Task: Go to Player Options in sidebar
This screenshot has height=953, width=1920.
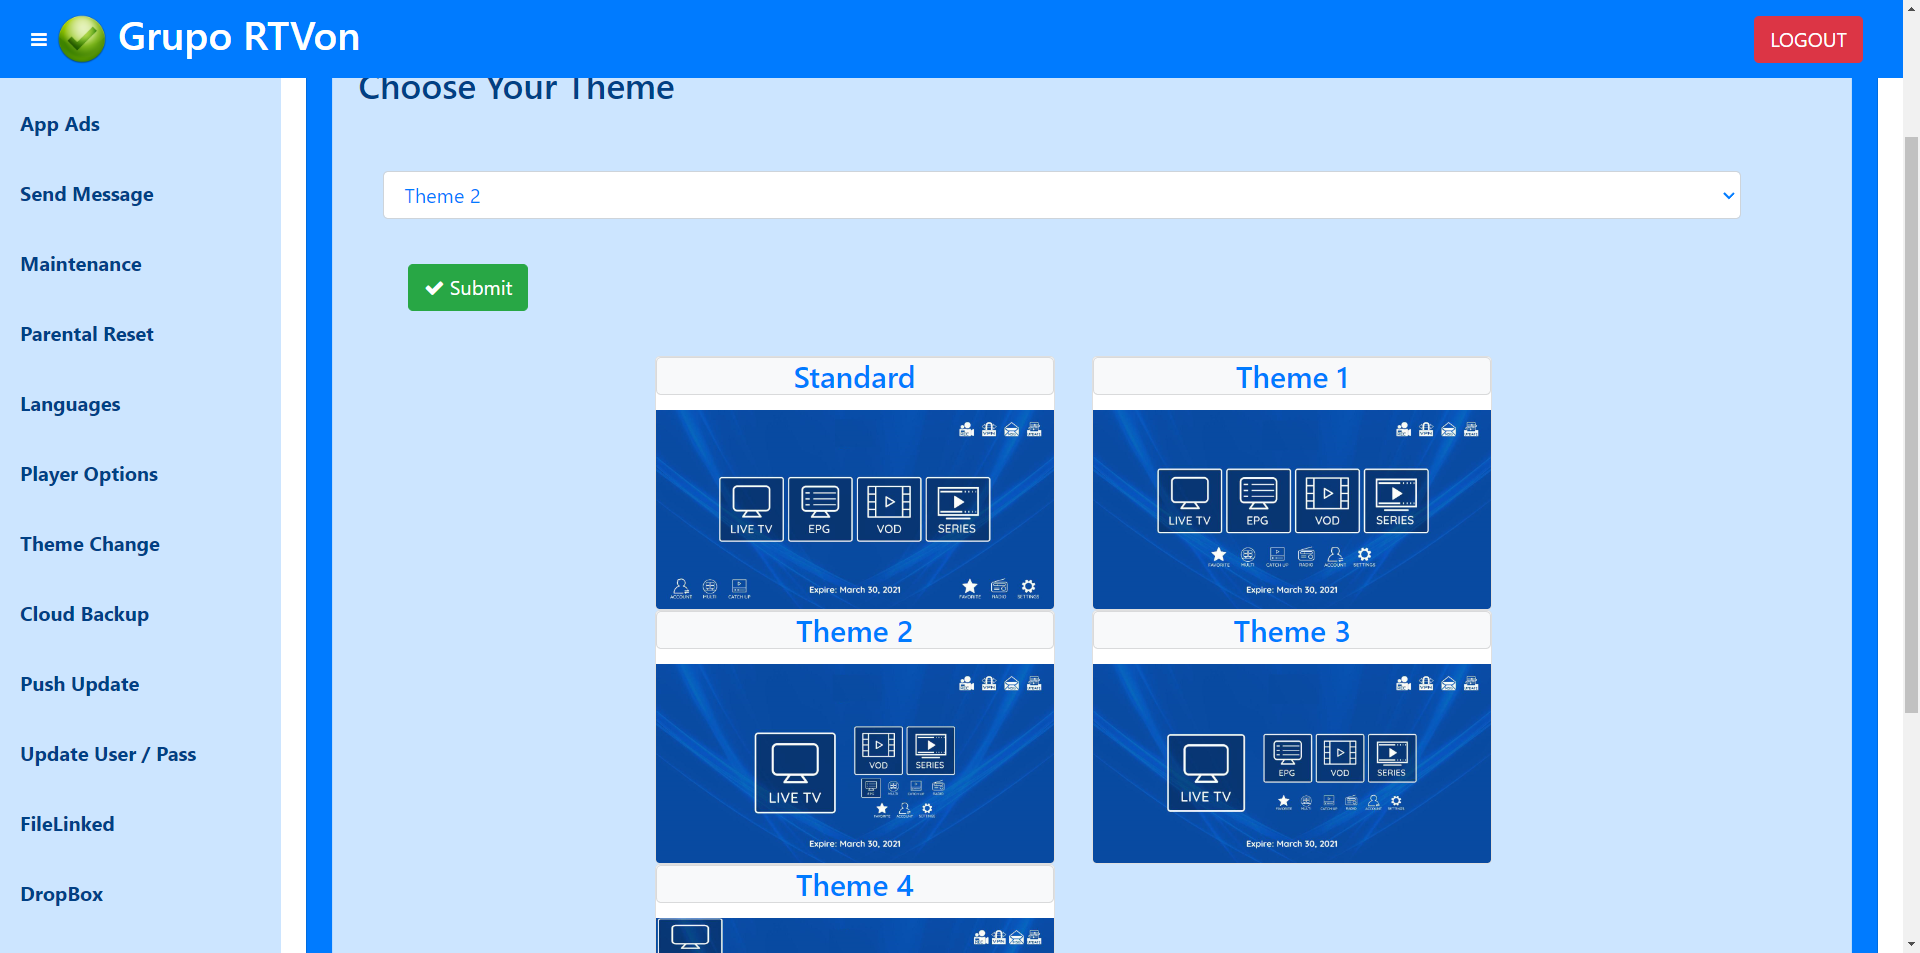Action: click(89, 474)
